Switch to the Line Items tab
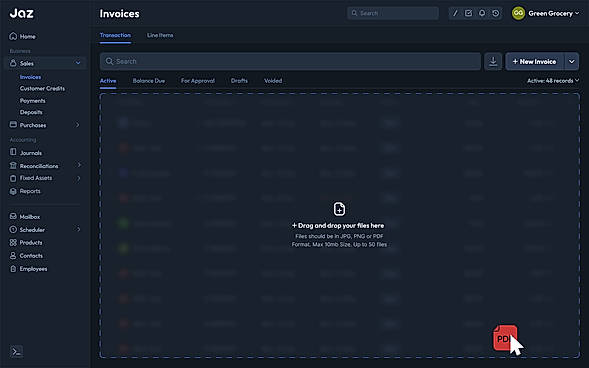This screenshot has height=368, width=589. click(160, 35)
